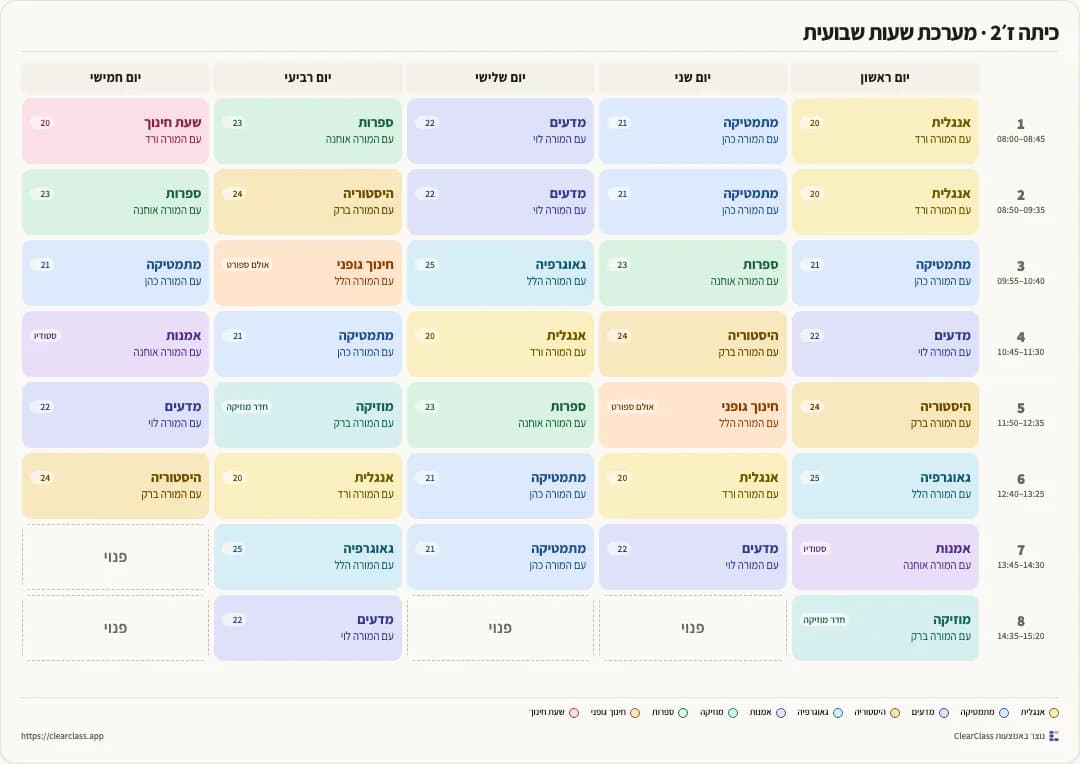1080x764 pixels.
Task: Open Tuesday period 7 מתמטיקה card
Action: [500, 557]
